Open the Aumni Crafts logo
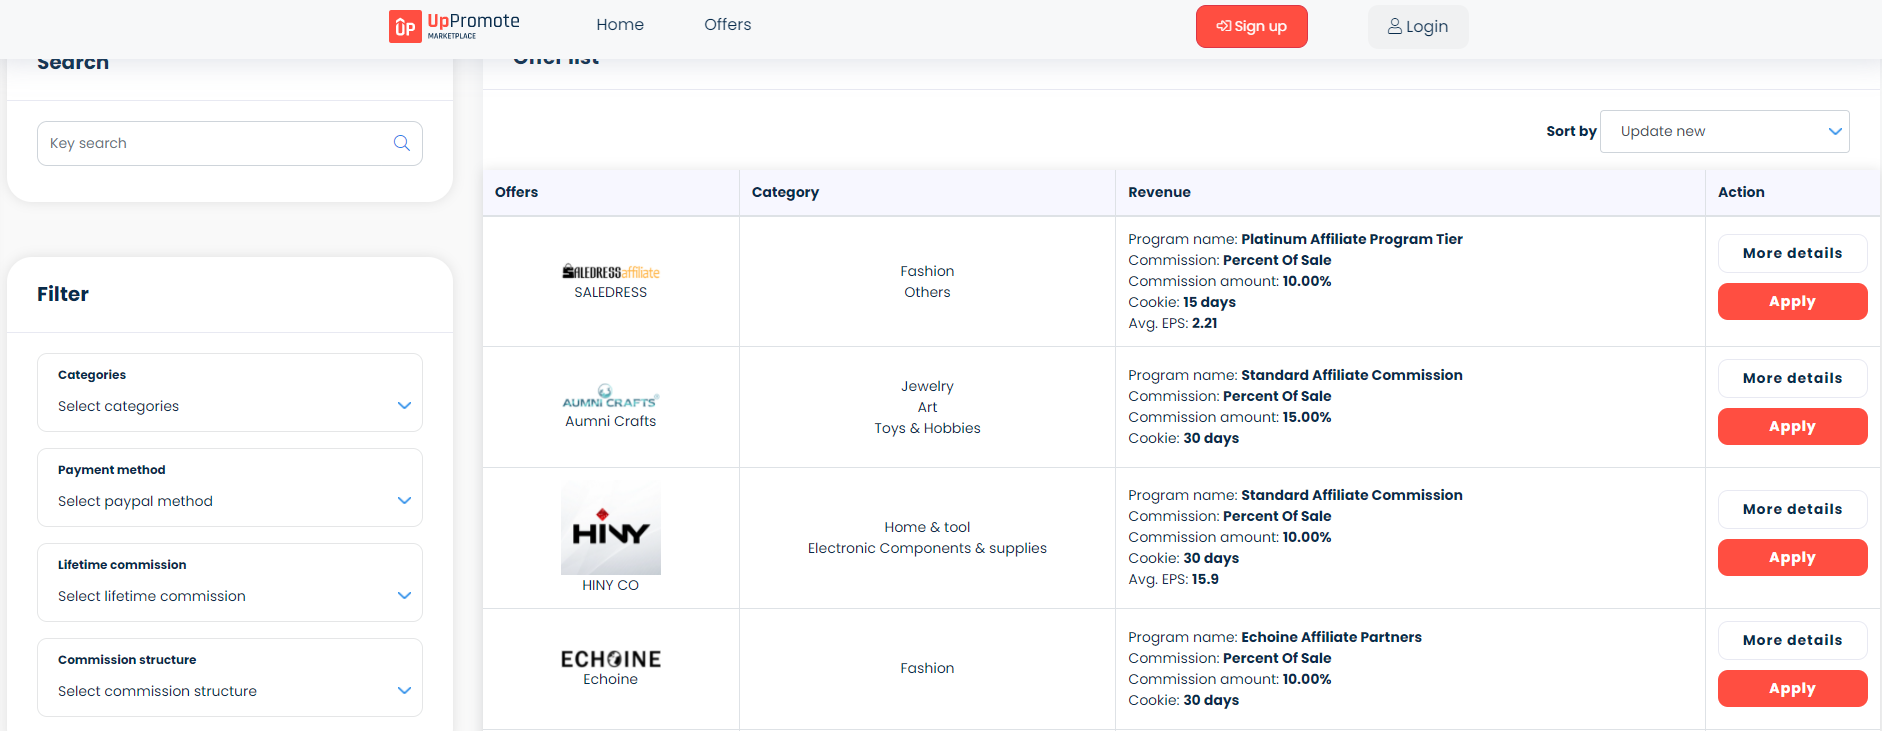This screenshot has width=1882, height=731. pyautogui.click(x=610, y=397)
